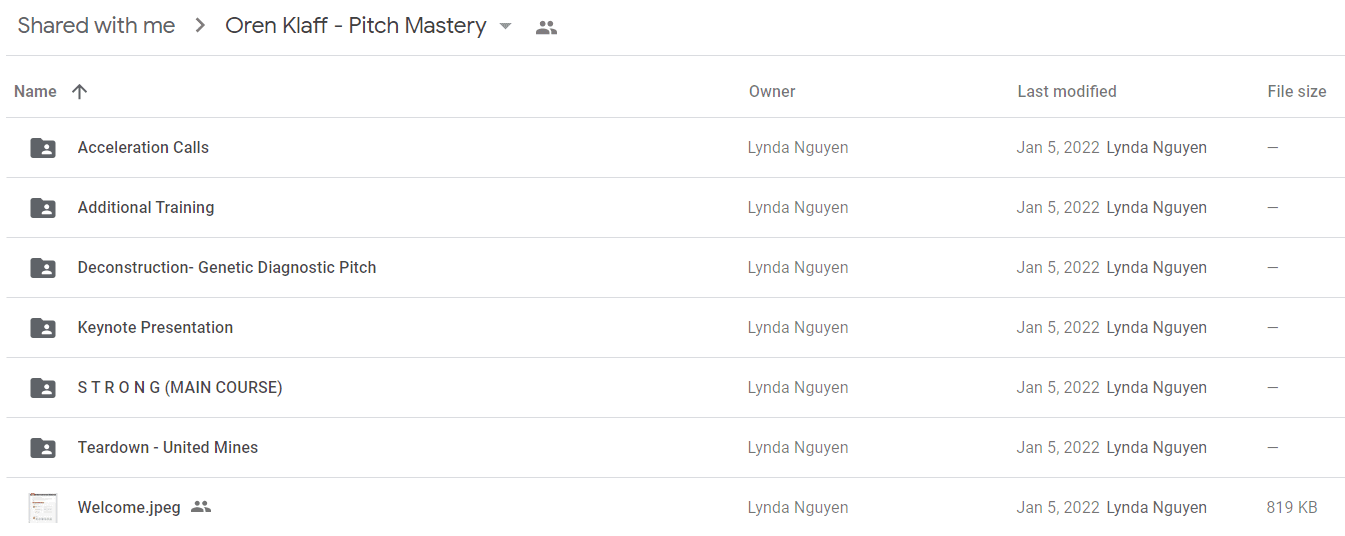Click the breadcrumb chevron after Shared with me
Image resolution: width=1345 pixels, height=536 pixels.
(x=200, y=26)
